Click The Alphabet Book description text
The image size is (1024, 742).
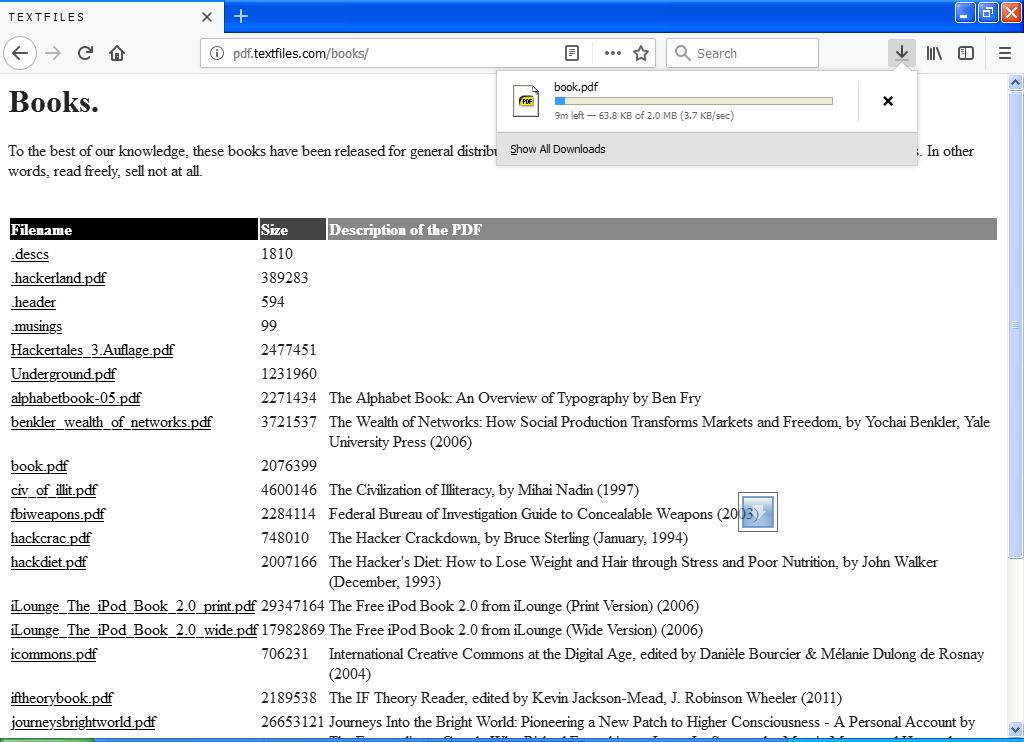[x=515, y=398]
